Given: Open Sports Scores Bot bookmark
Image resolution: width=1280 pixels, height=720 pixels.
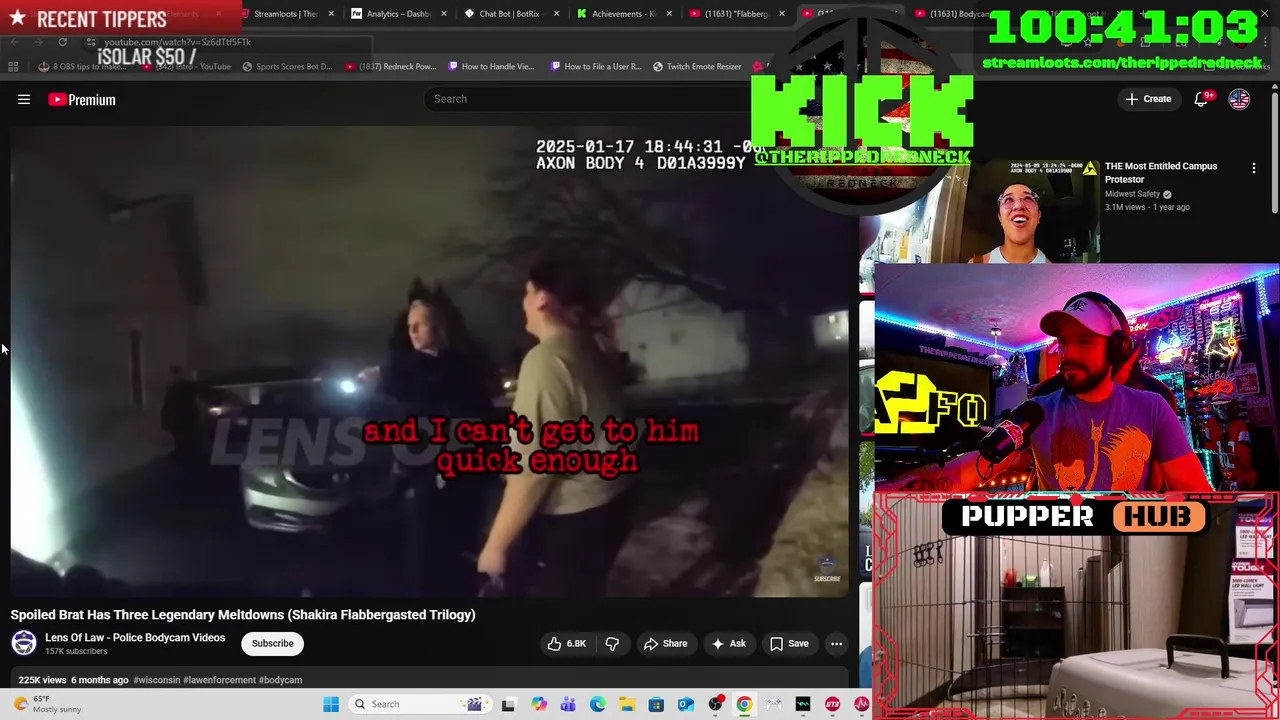Looking at the screenshot, I should (287, 66).
